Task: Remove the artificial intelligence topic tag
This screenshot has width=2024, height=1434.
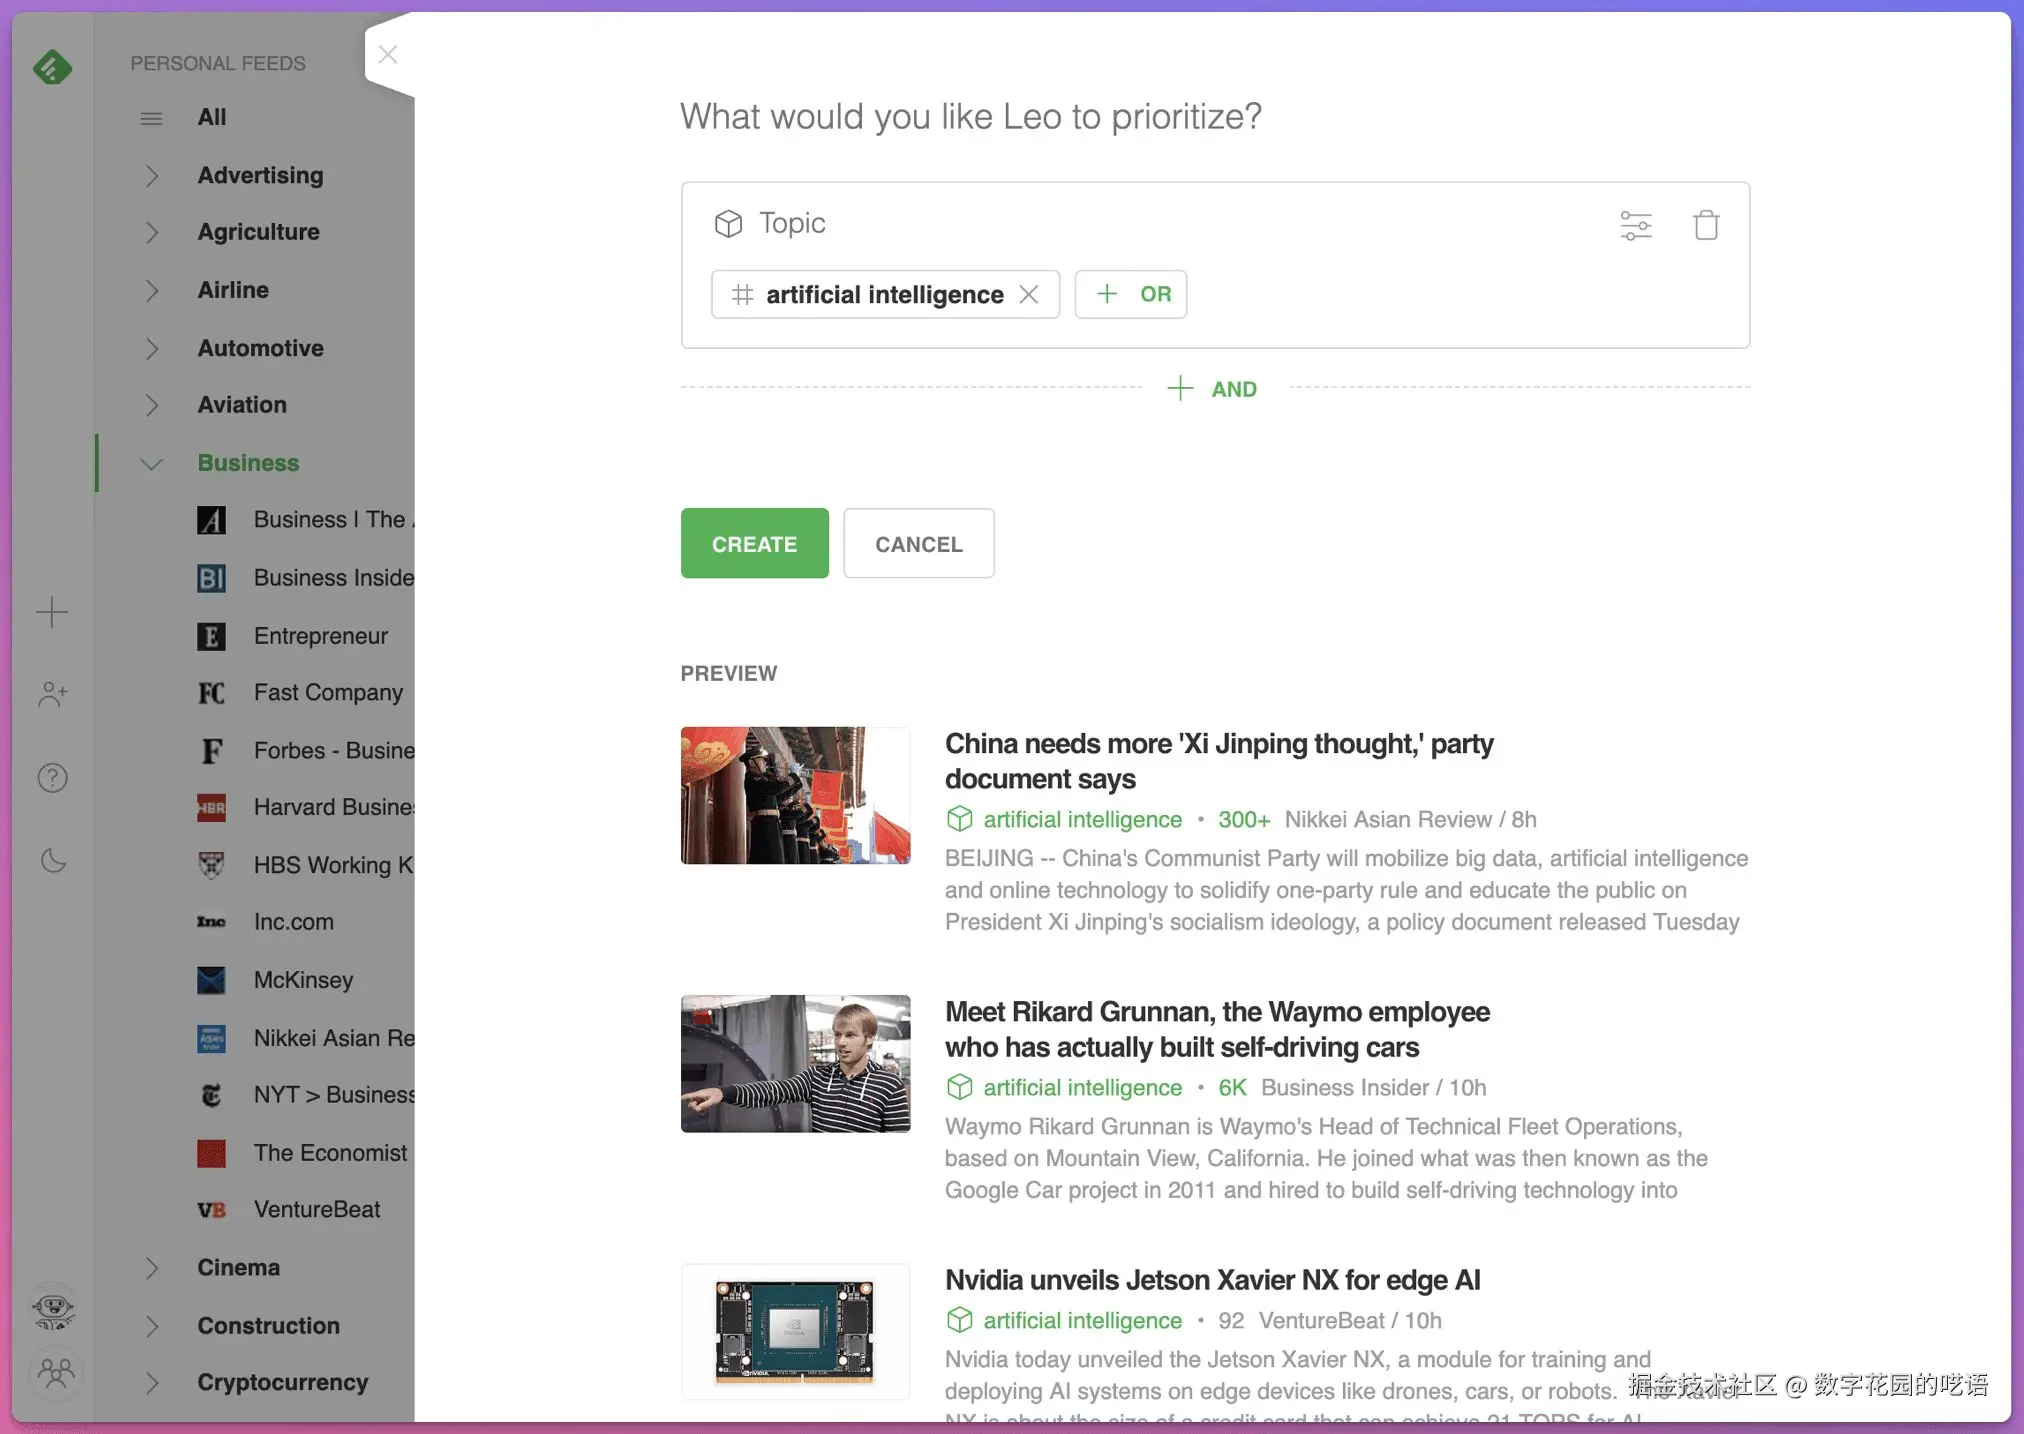Action: (x=1028, y=294)
